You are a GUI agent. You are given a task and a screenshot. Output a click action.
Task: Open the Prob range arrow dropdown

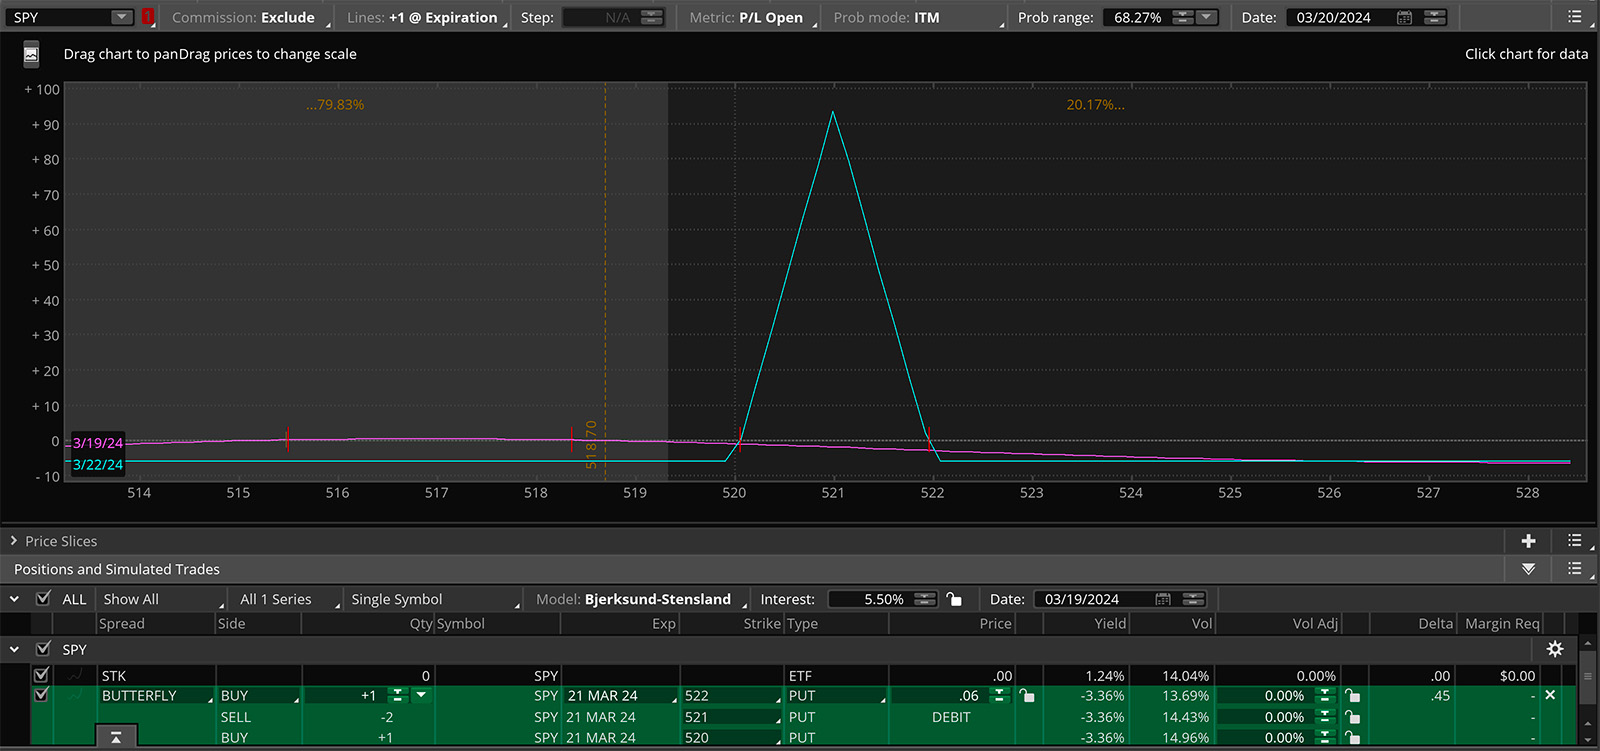coord(1207,17)
